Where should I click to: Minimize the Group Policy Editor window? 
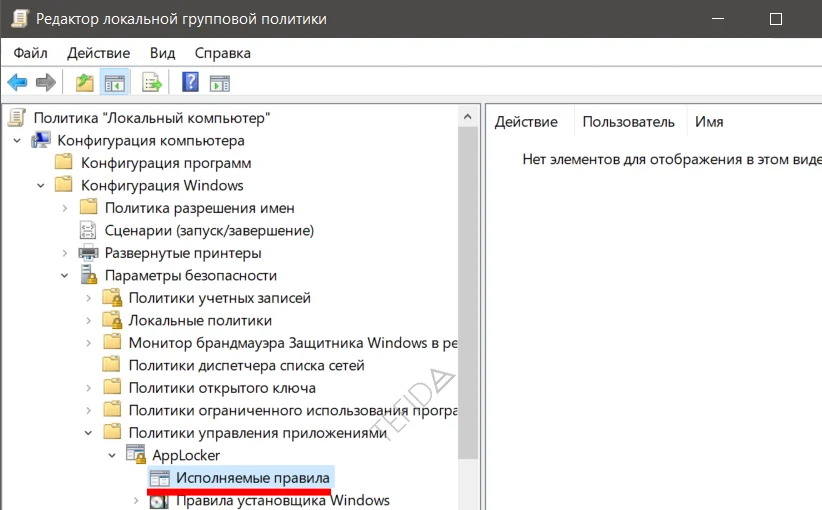[718, 19]
